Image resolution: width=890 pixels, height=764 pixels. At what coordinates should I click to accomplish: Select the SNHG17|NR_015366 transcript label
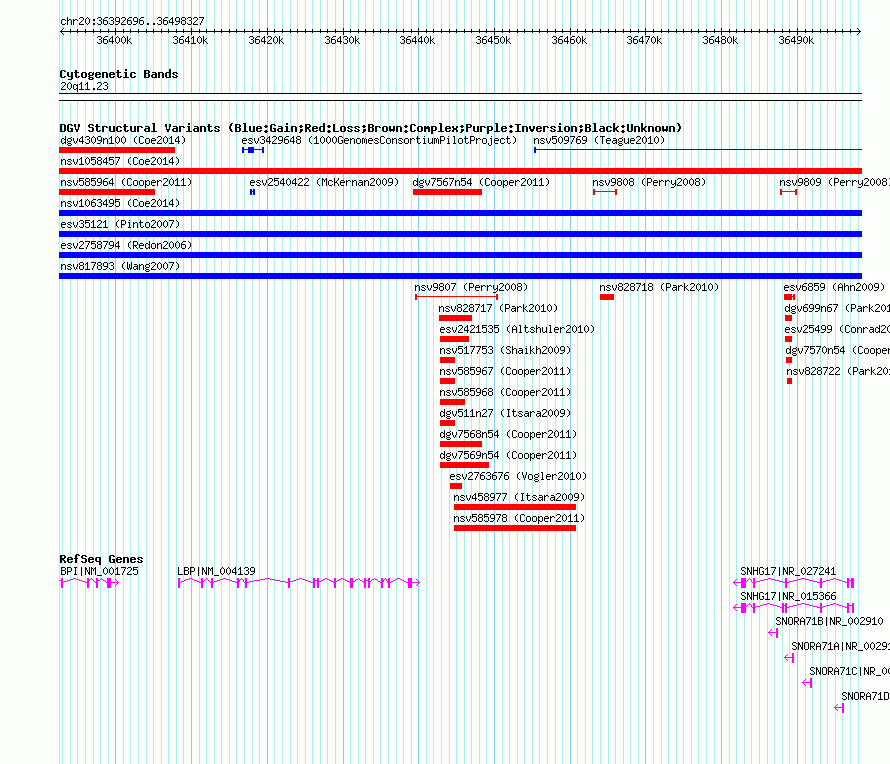[x=788, y=596]
